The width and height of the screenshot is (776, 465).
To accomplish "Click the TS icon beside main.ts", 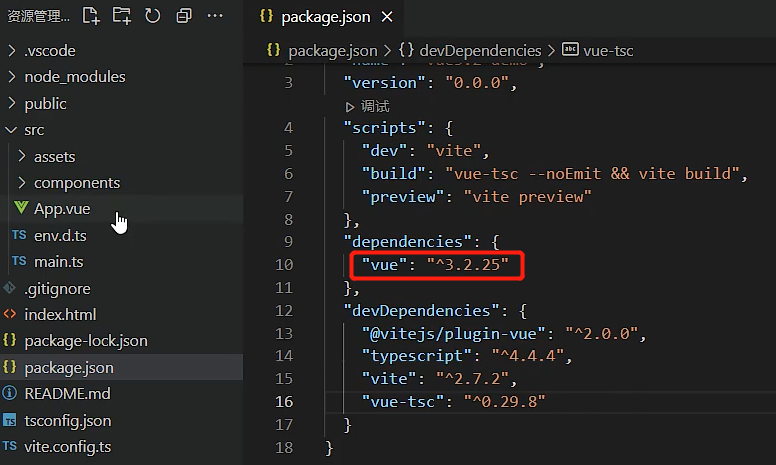I will (x=19, y=261).
